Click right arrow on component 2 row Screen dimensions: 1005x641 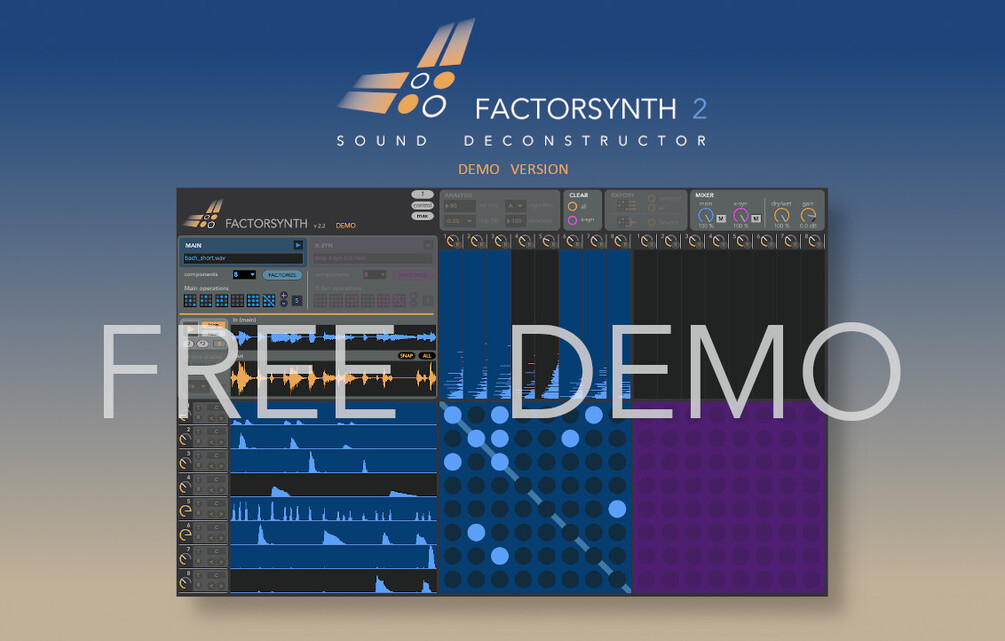point(221,442)
